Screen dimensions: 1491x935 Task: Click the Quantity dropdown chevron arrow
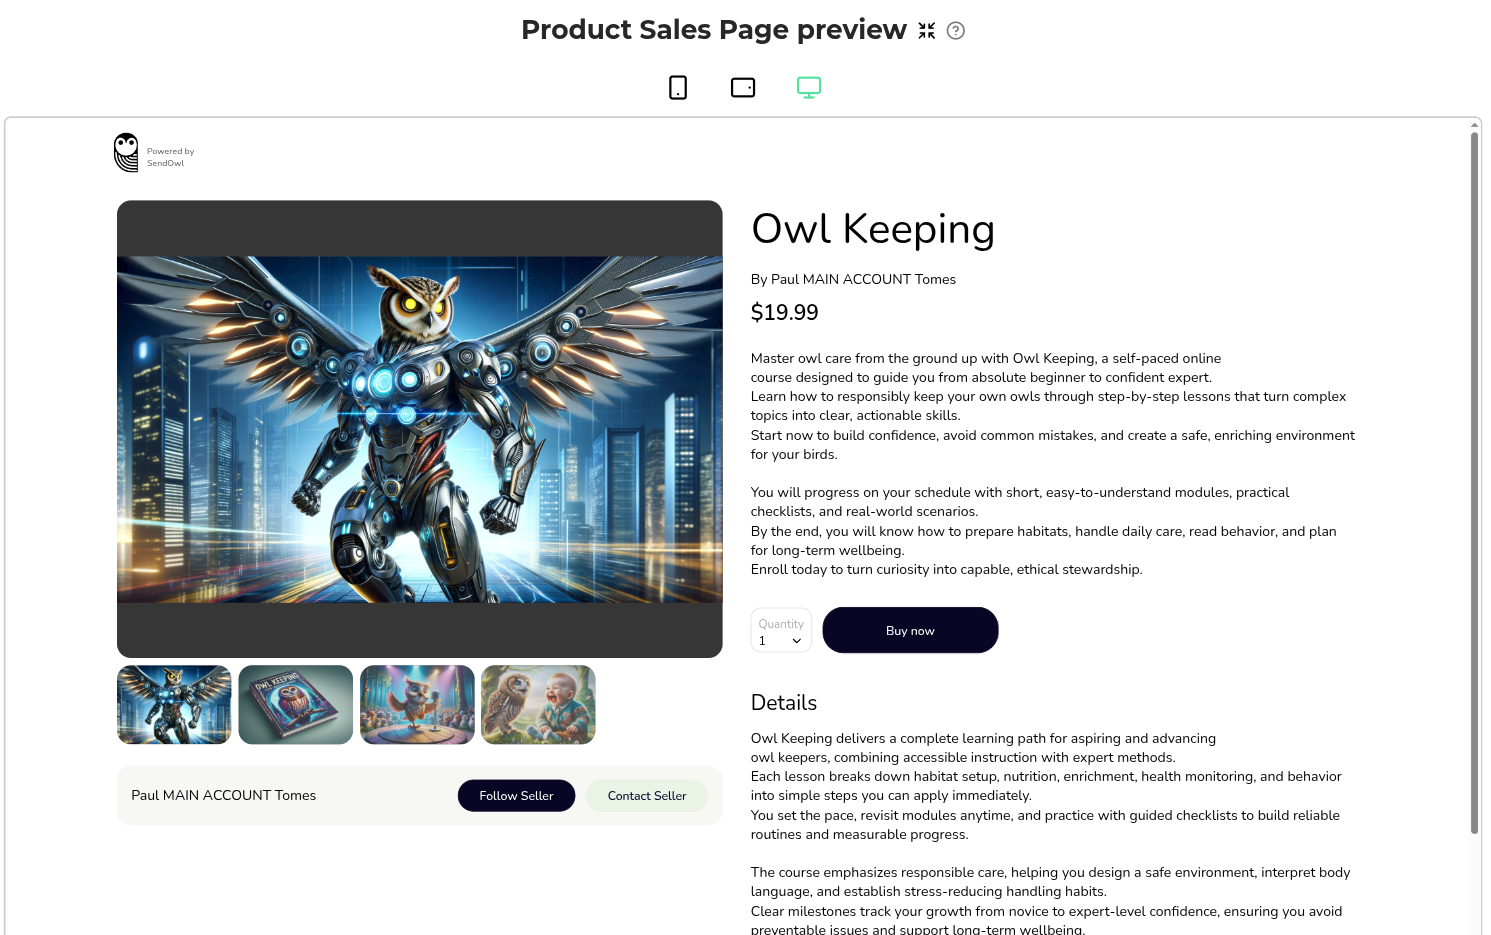point(797,641)
